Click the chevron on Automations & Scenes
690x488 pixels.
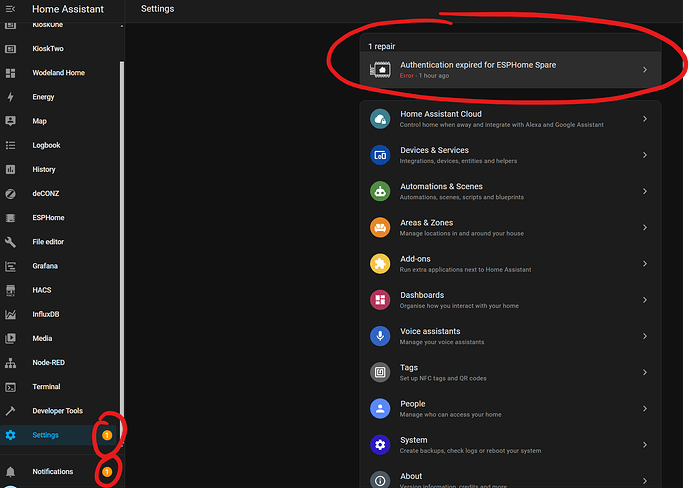pos(645,191)
